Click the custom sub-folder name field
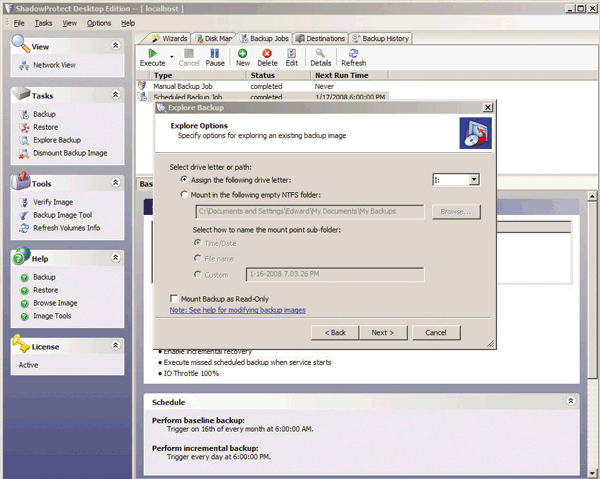The height and width of the screenshot is (479, 600). coord(335,274)
